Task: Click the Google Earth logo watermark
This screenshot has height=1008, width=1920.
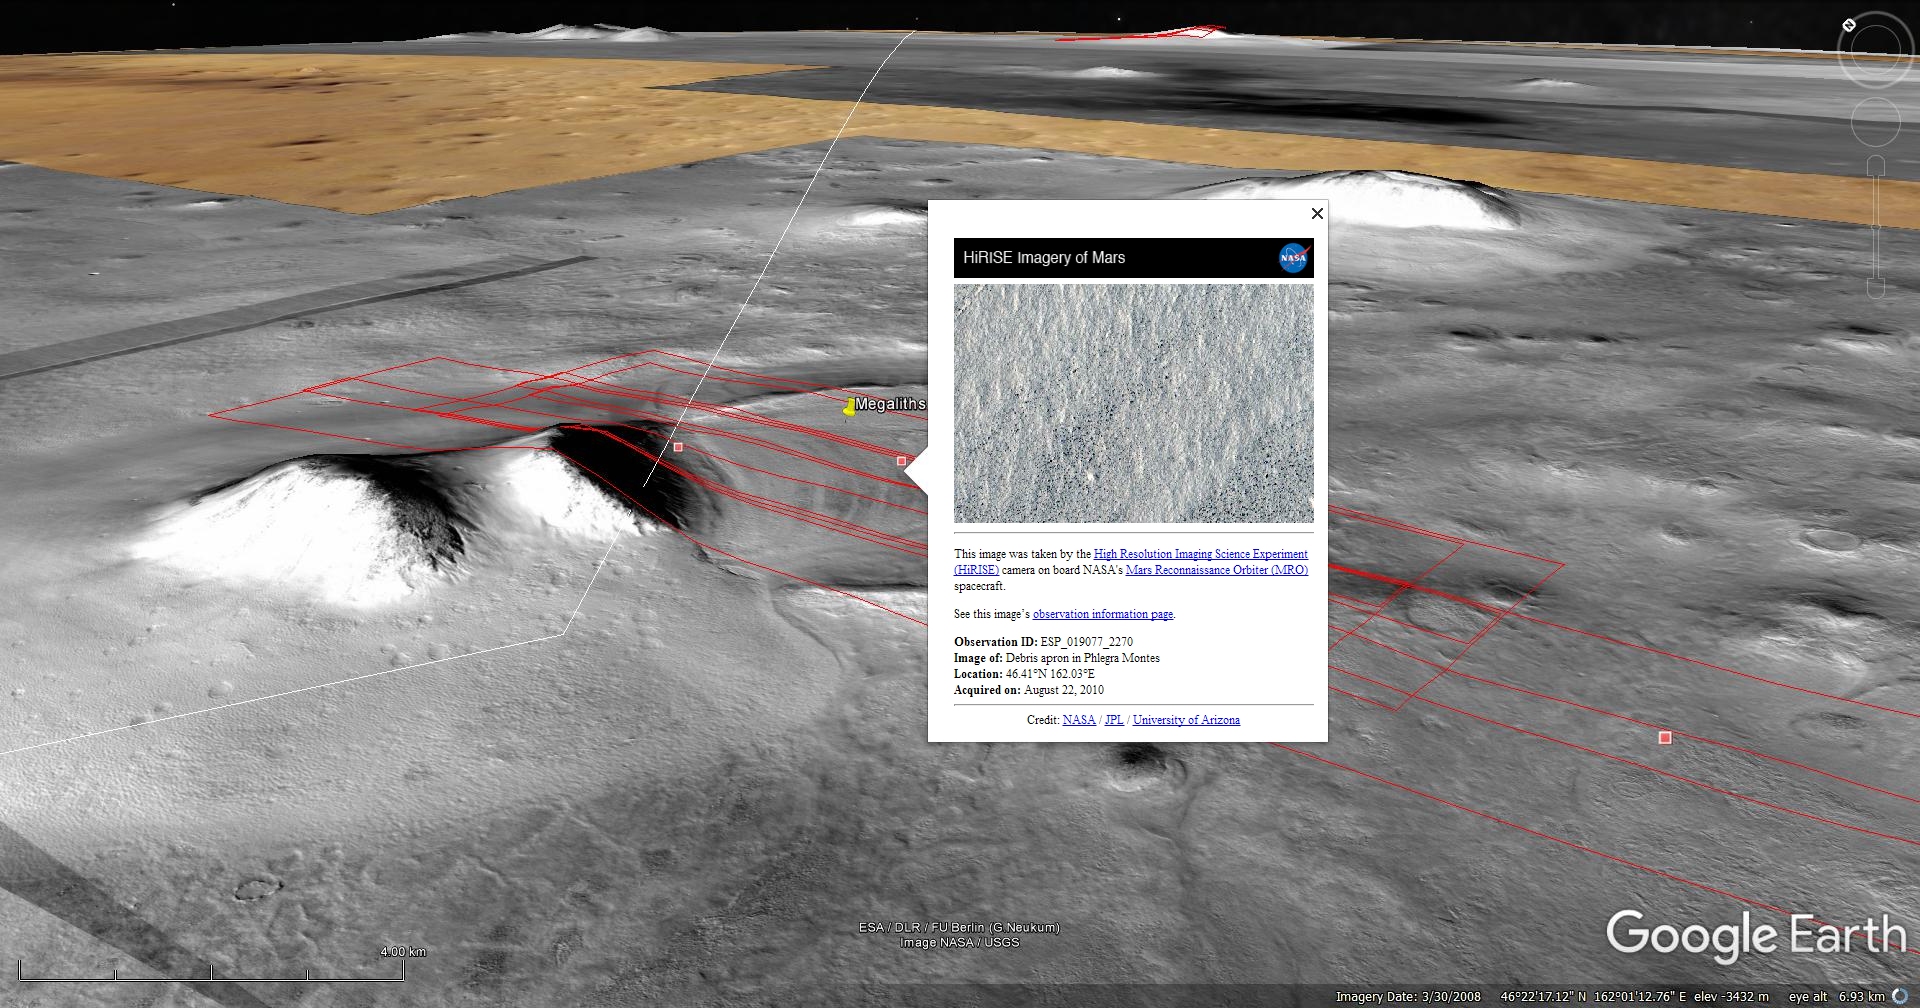Action: 1756,936
